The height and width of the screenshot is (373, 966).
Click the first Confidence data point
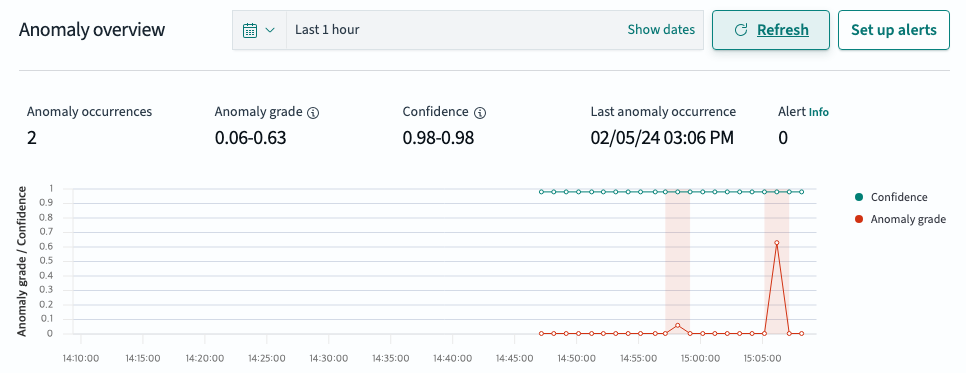pos(542,192)
